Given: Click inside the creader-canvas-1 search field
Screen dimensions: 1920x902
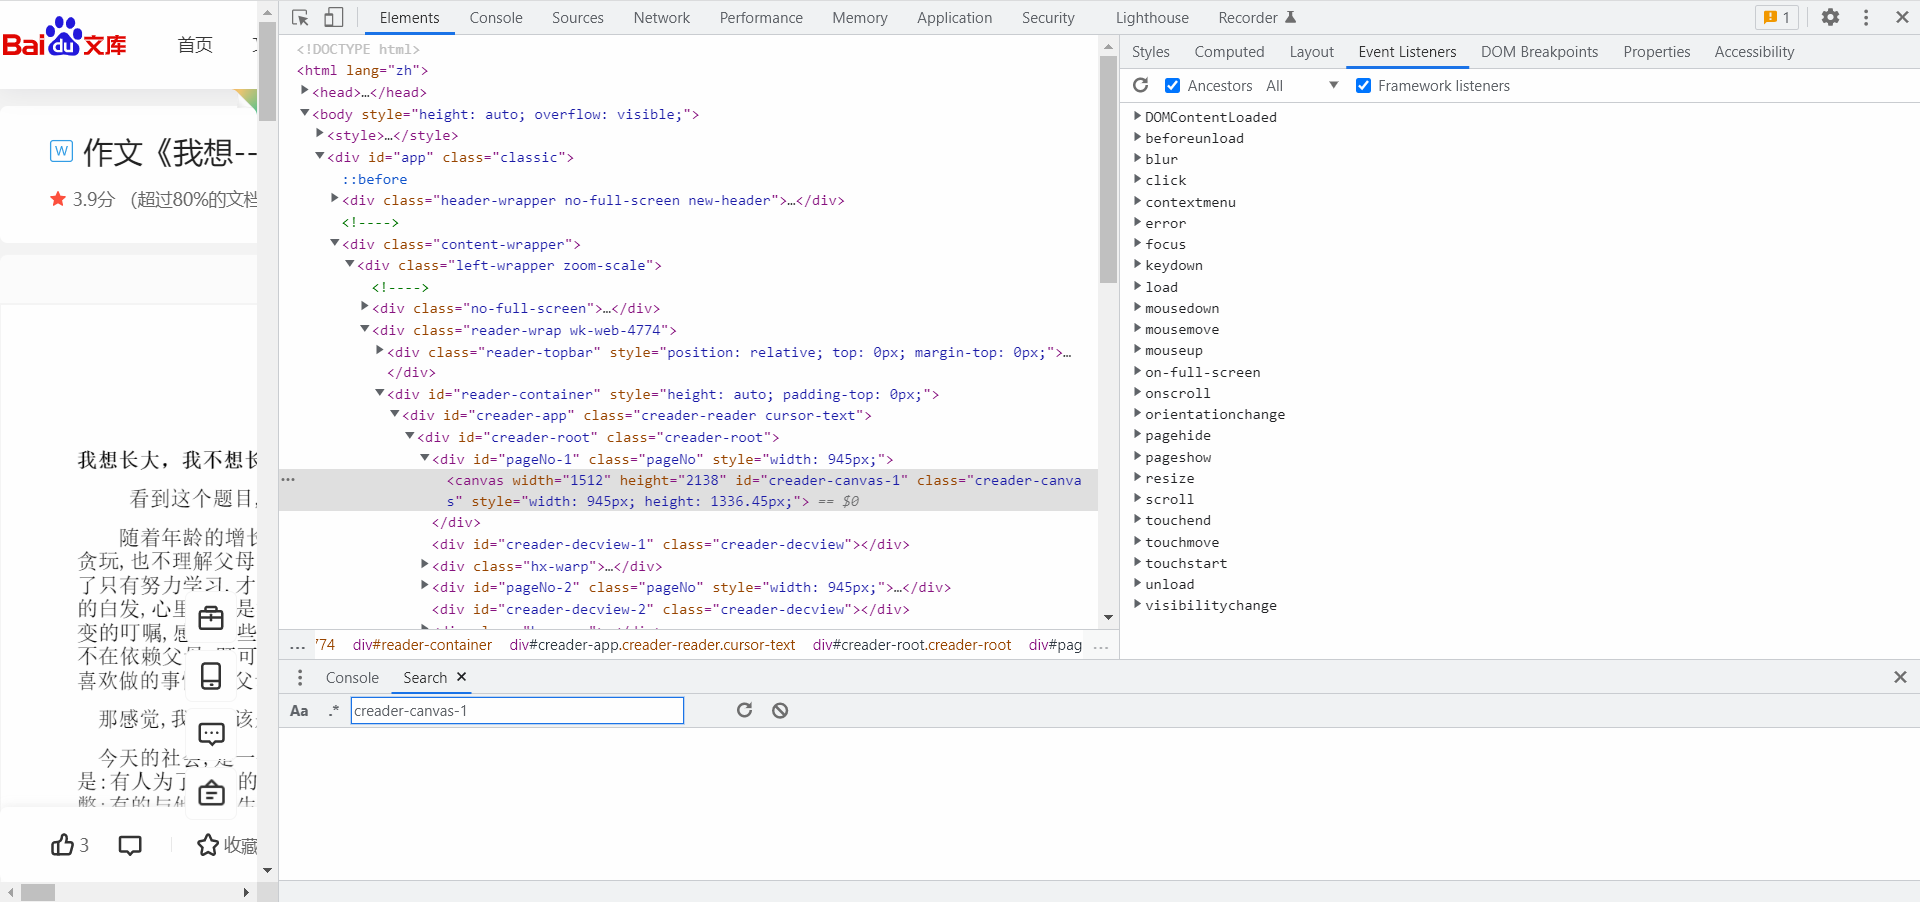Looking at the screenshot, I should pos(516,710).
